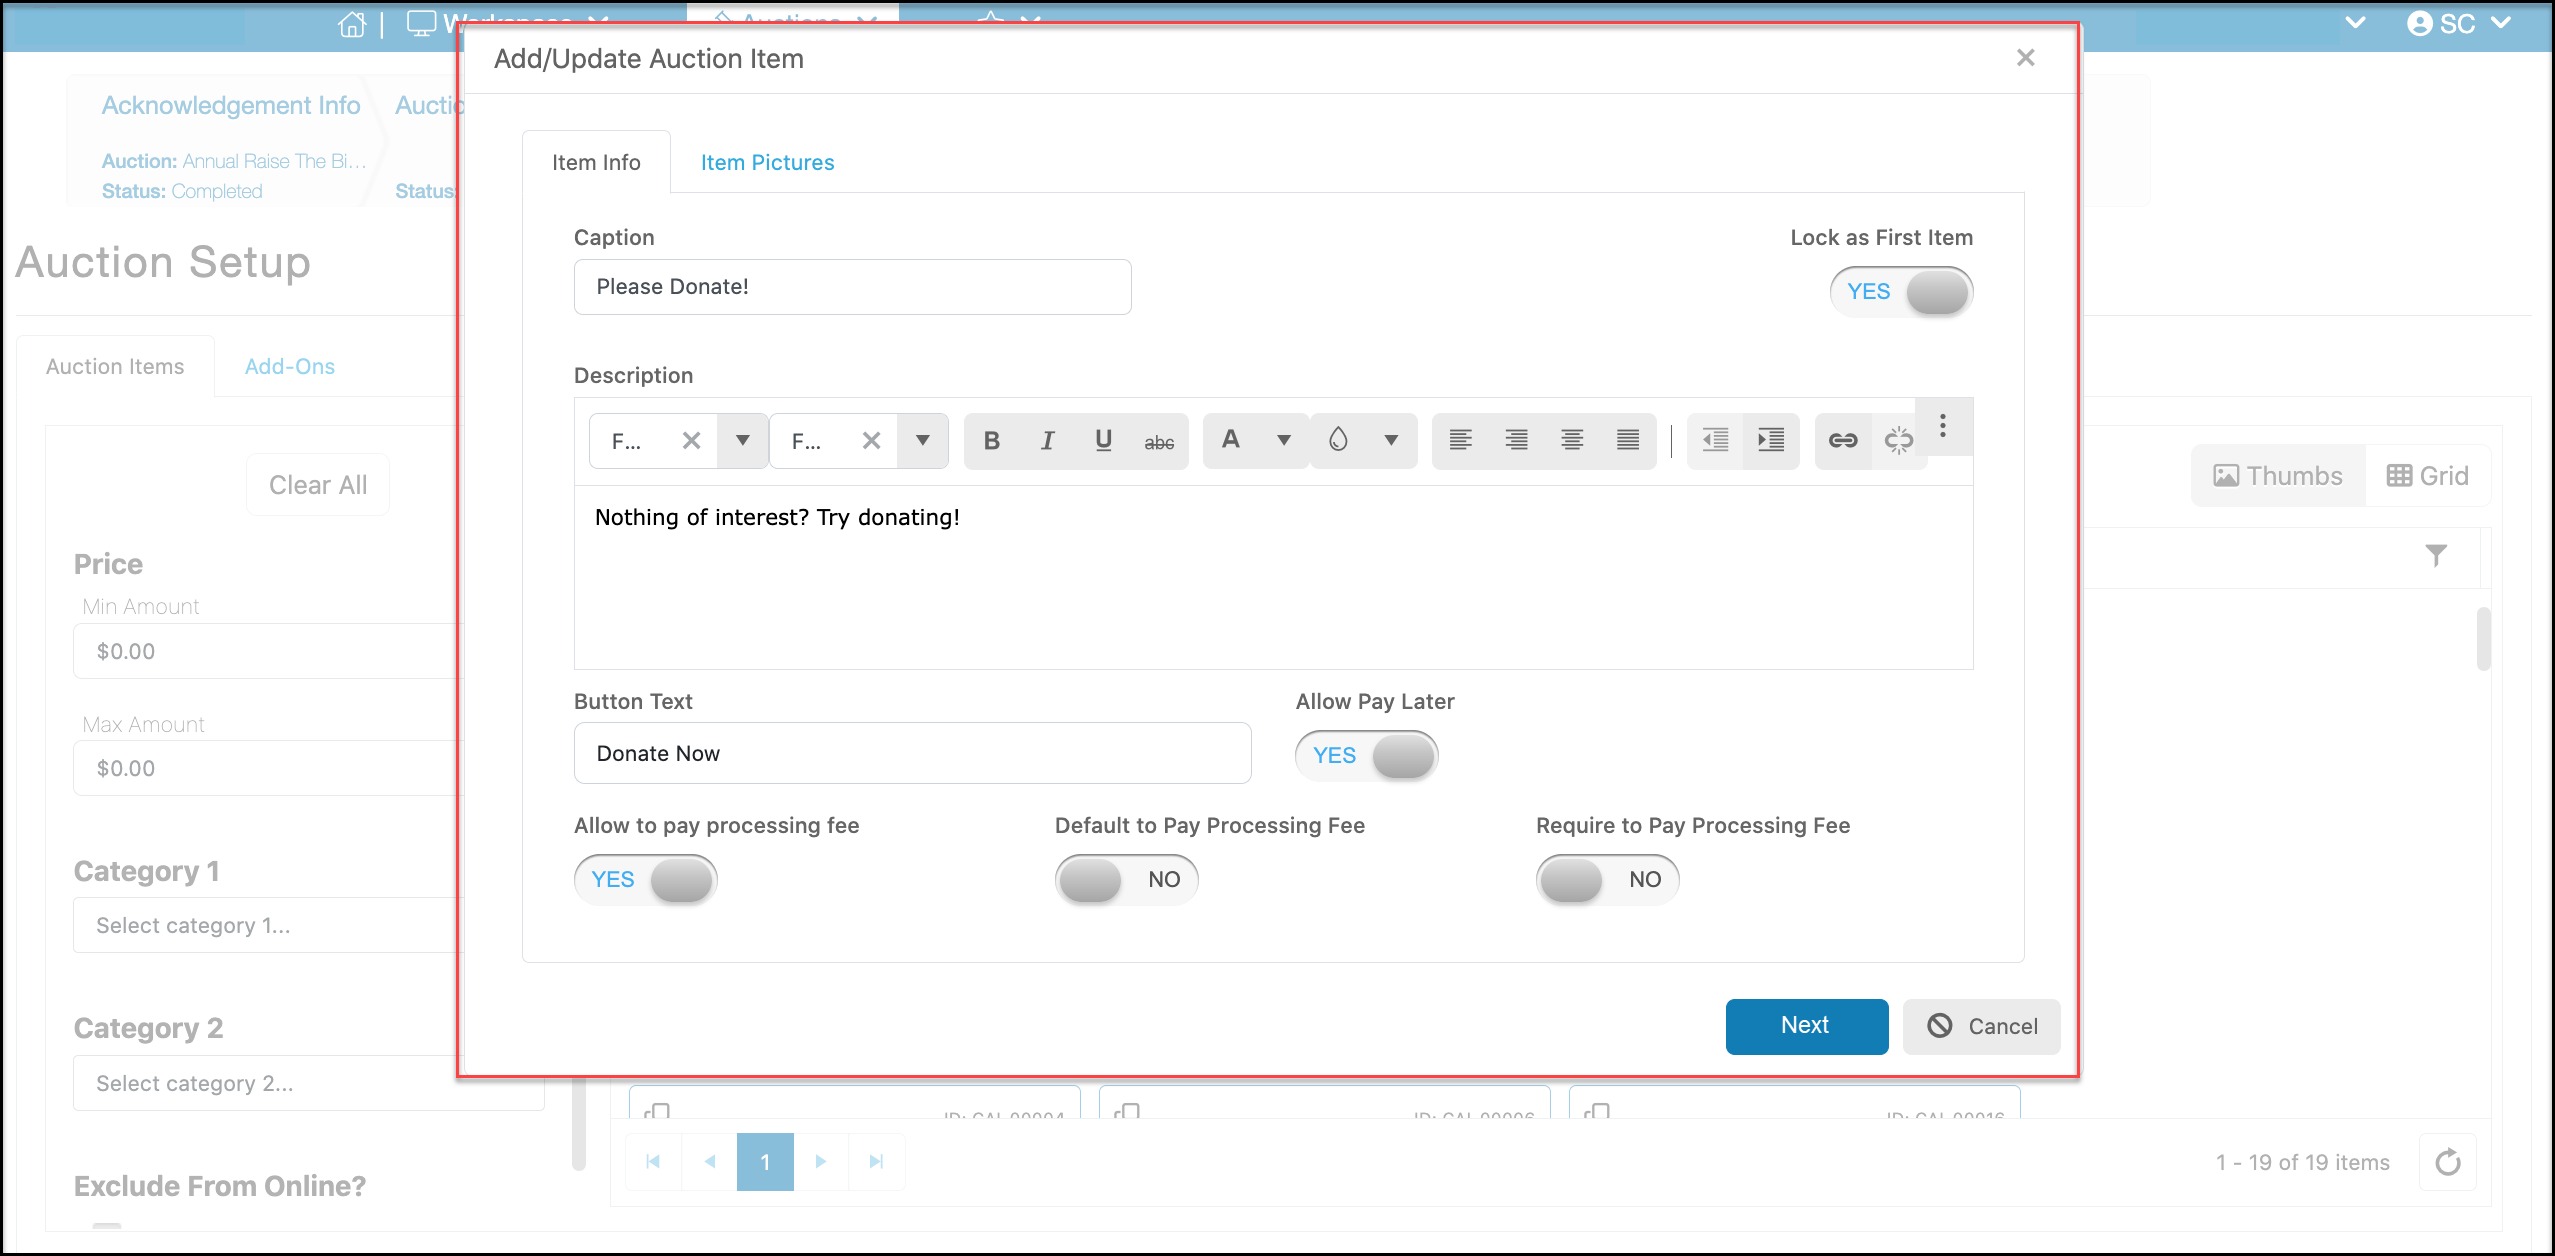Viewport: 2555px width, 1256px height.
Task: Open background color droplet picker
Action: coord(1338,441)
